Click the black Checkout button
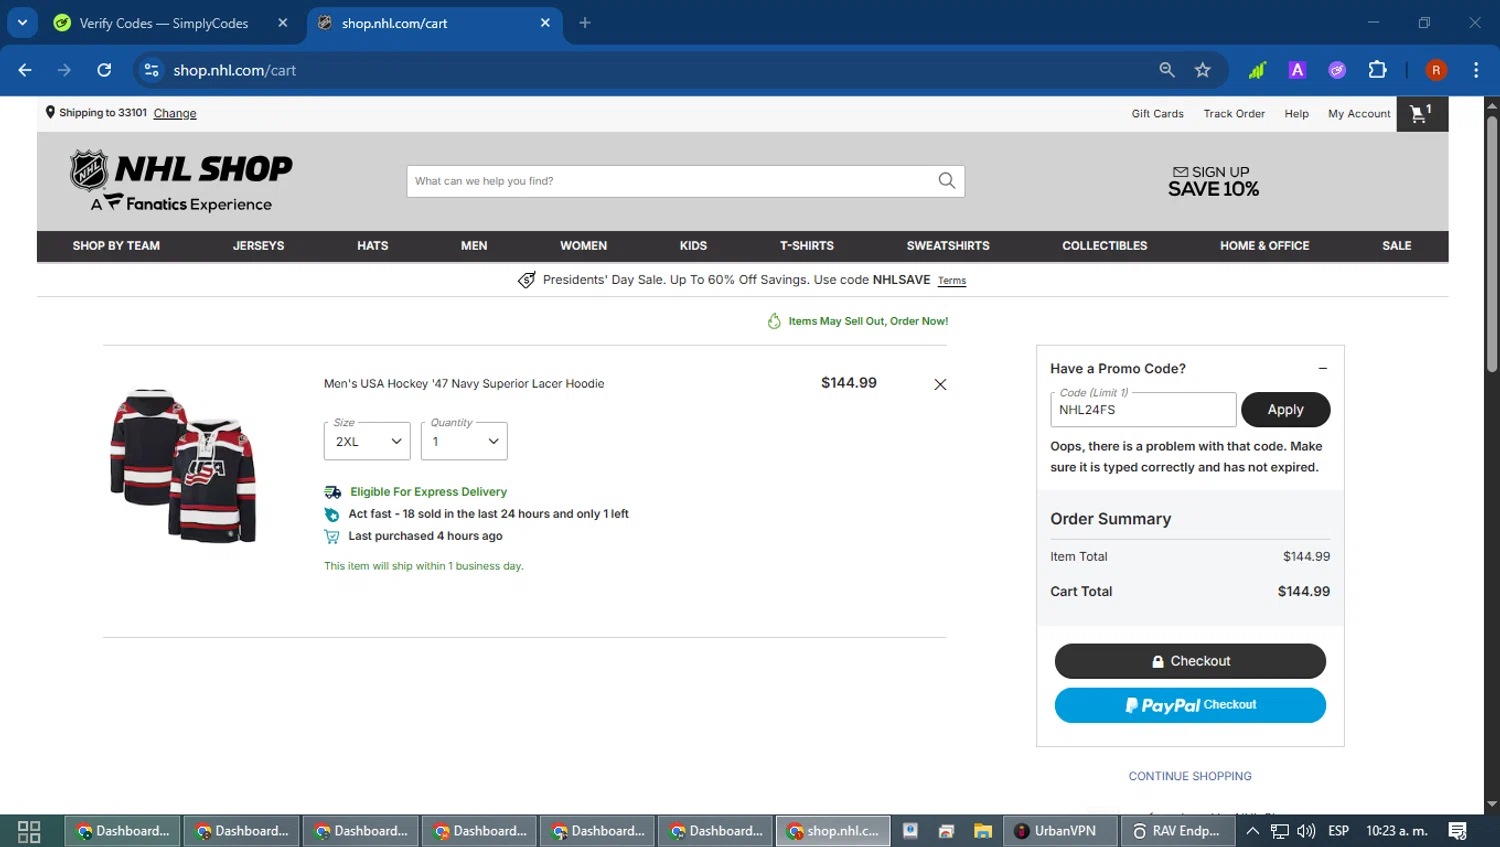1500x847 pixels. tap(1190, 661)
